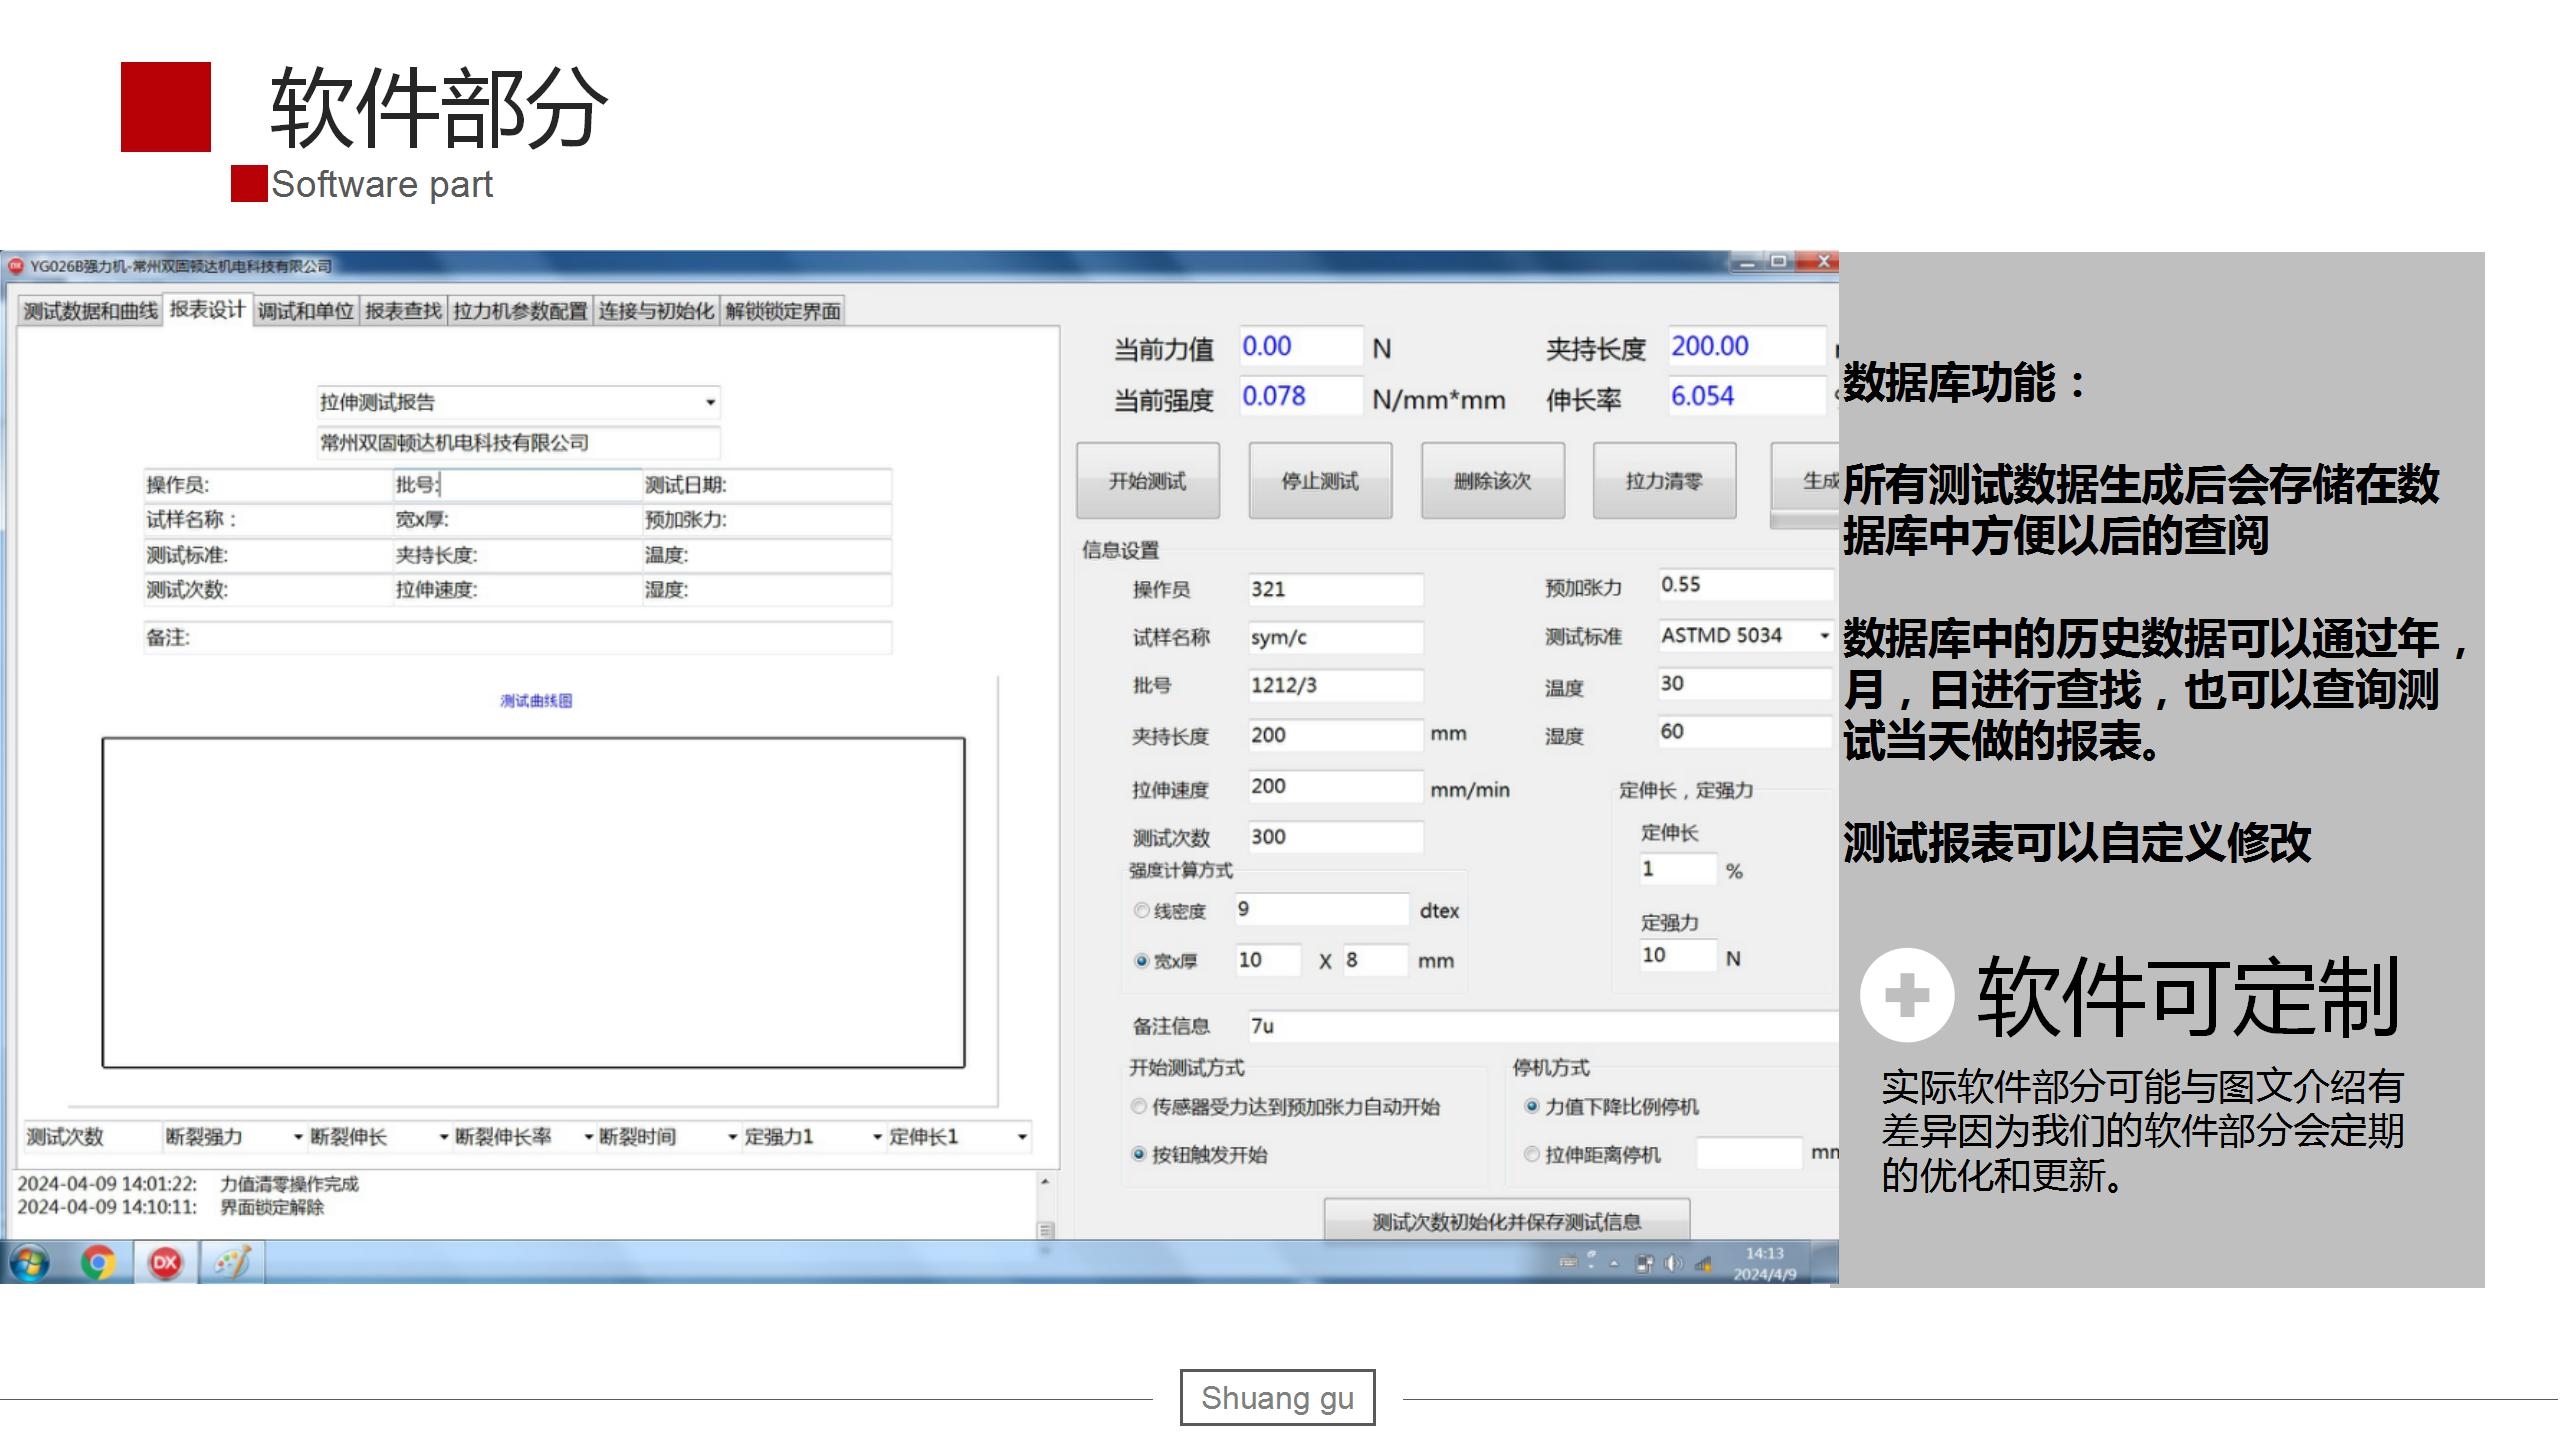Open the Paint taskbar icon

tap(232, 1263)
